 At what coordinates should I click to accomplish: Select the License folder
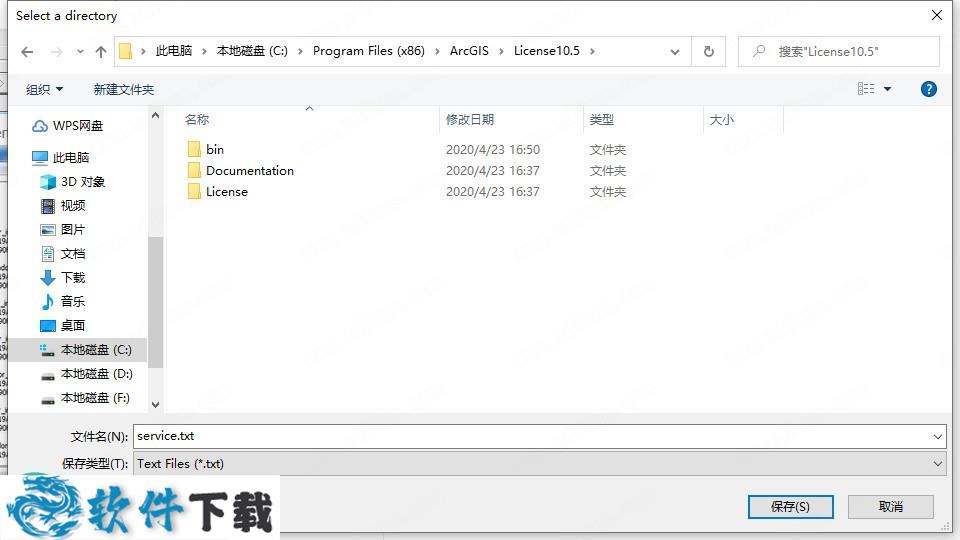(227, 192)
